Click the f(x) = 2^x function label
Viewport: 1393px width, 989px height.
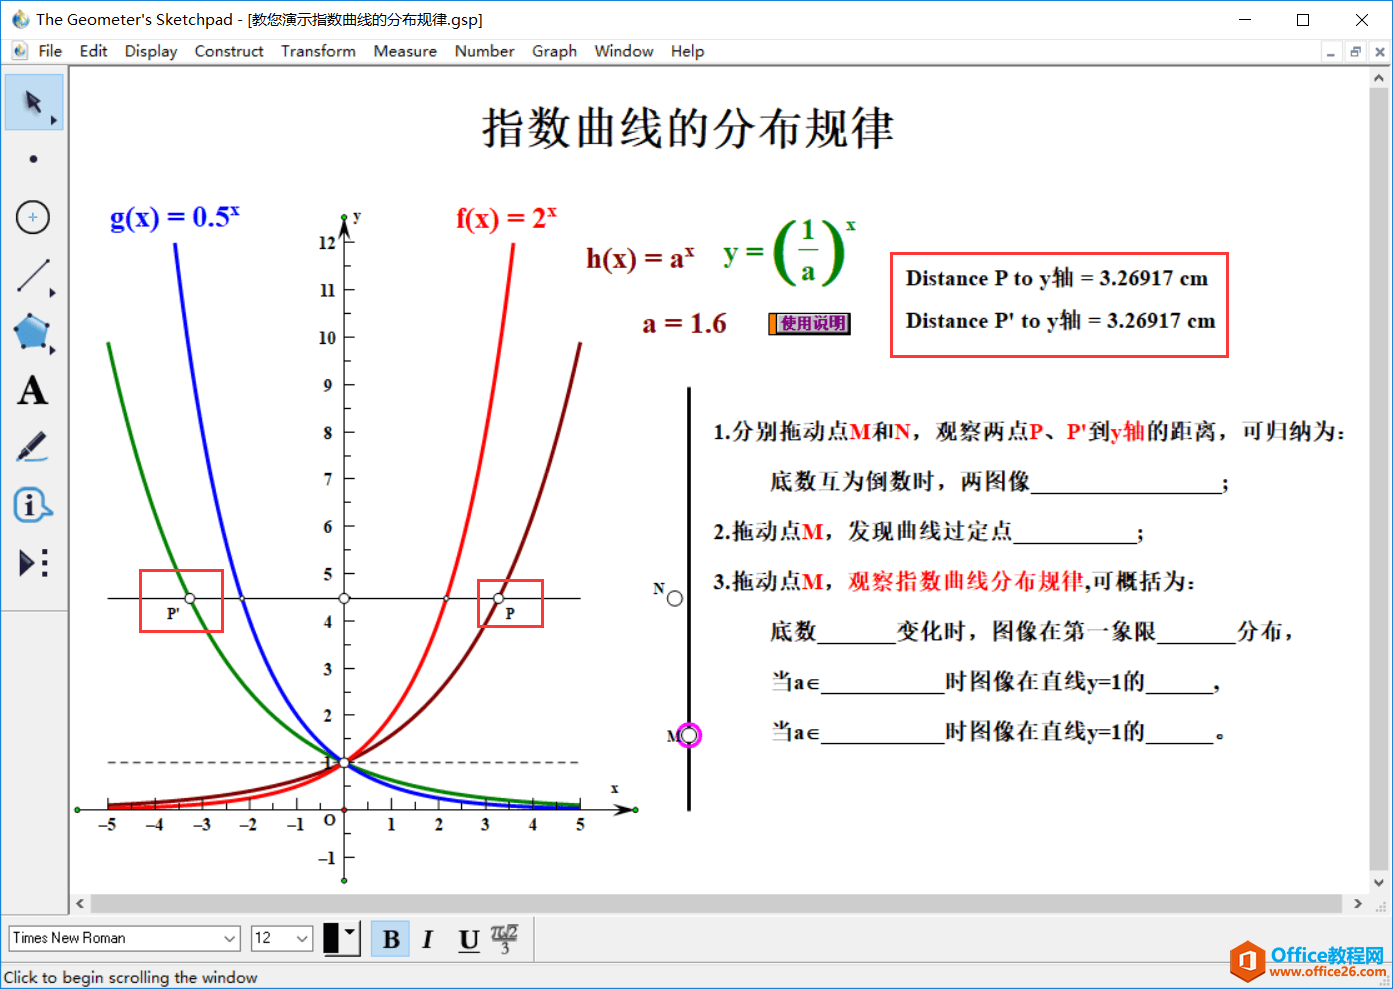click(506, 217)
